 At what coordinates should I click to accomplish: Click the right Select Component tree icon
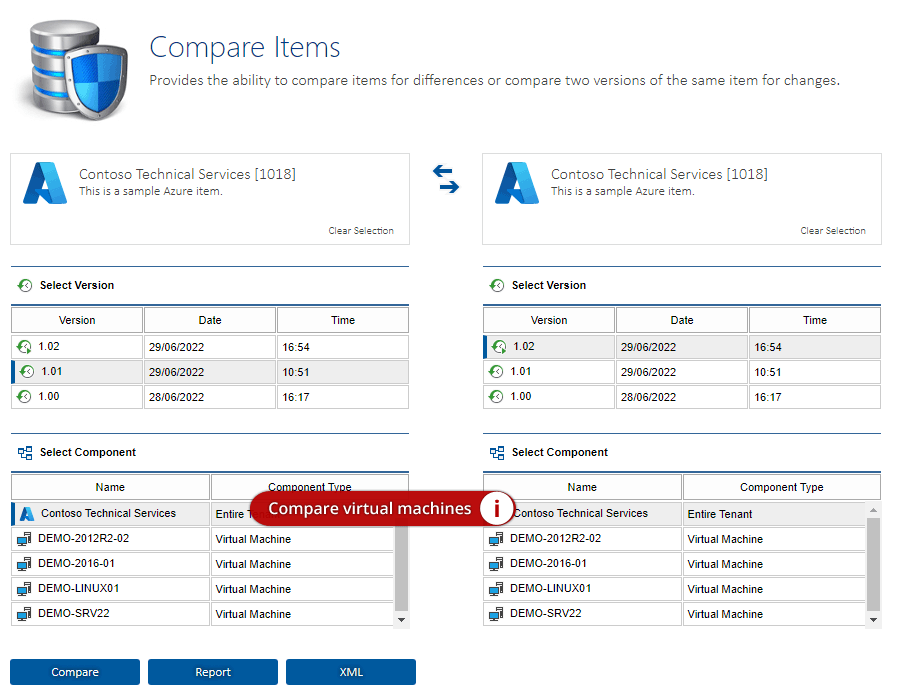[x=497, y=453]
